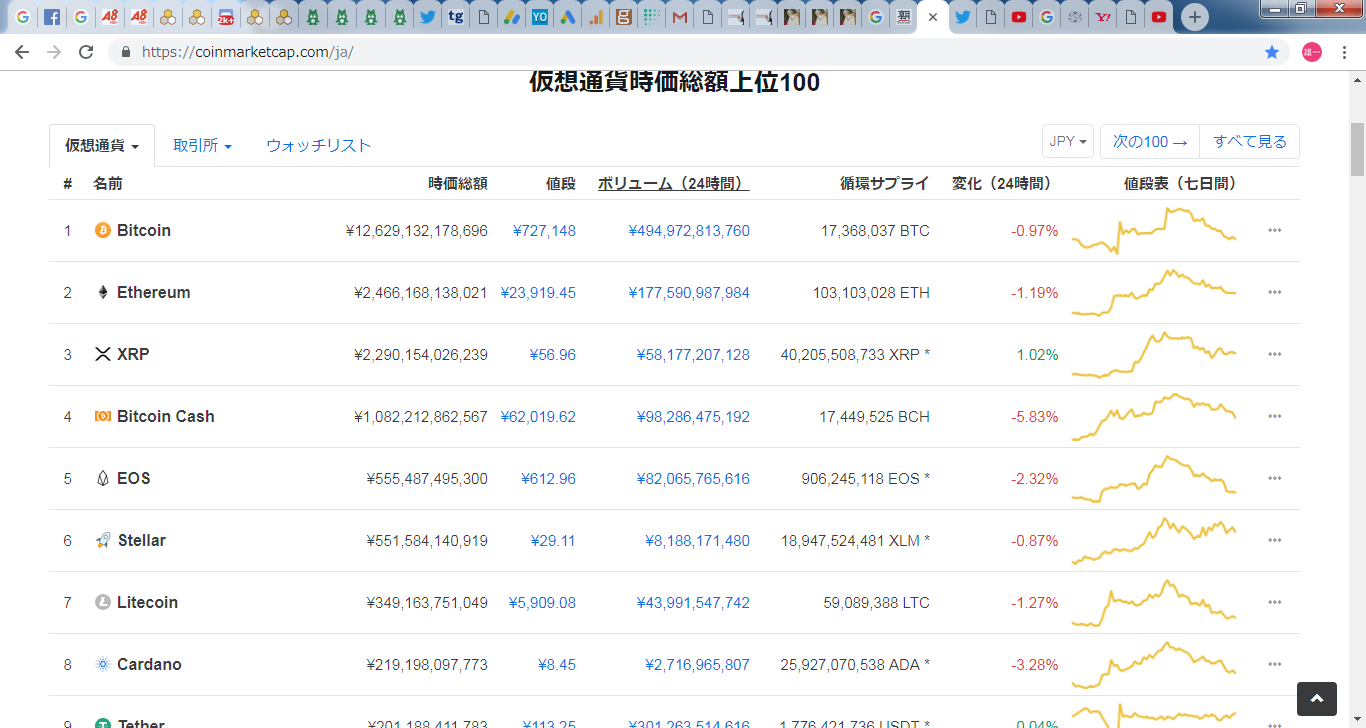Screen dimensions: 1366x728
Task: Click the Litecoin logo icon
Action: (x=102, y=602)
